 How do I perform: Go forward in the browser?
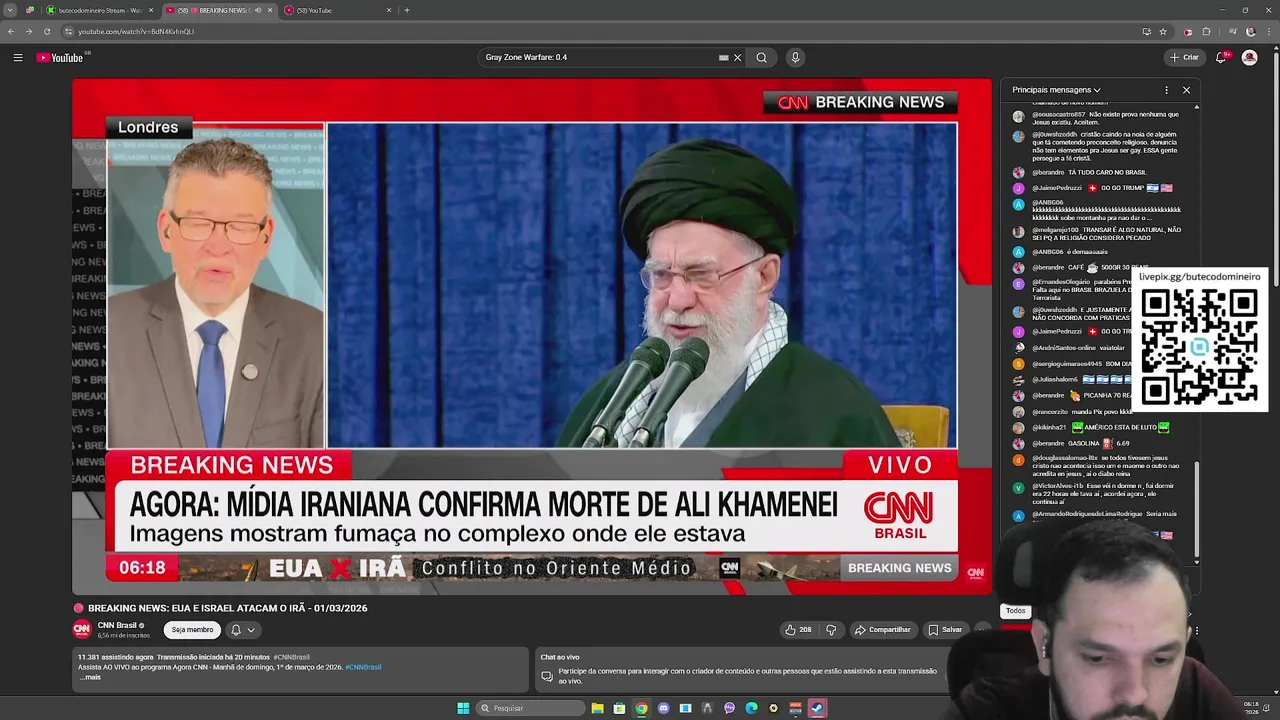click(x=29, y=31)
